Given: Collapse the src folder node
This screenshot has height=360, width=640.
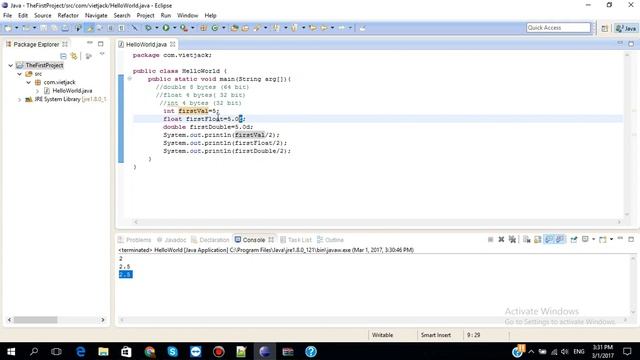Looking at the screenshot, I should pyautogui.click(x=19, y=74).
